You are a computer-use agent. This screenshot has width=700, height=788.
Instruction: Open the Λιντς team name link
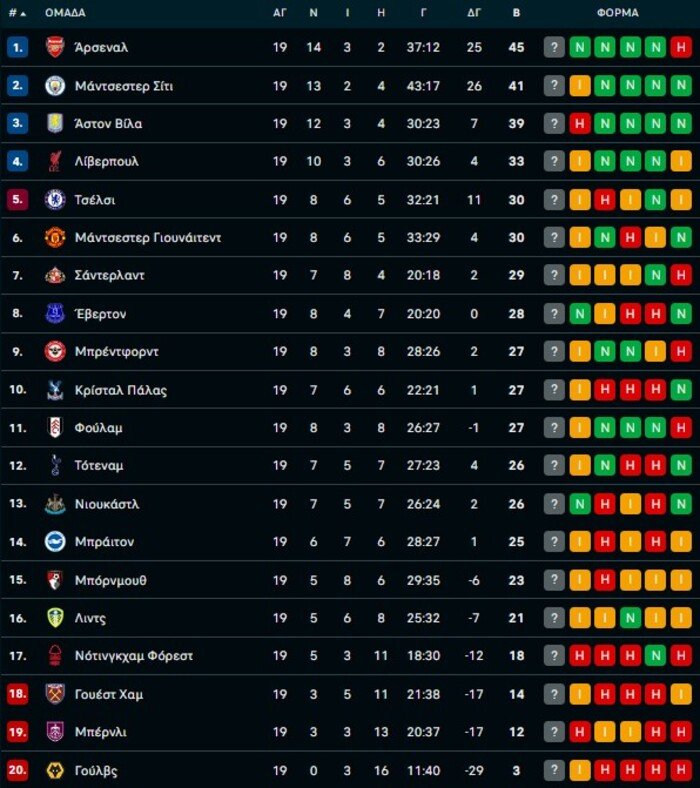pos(90,618)
